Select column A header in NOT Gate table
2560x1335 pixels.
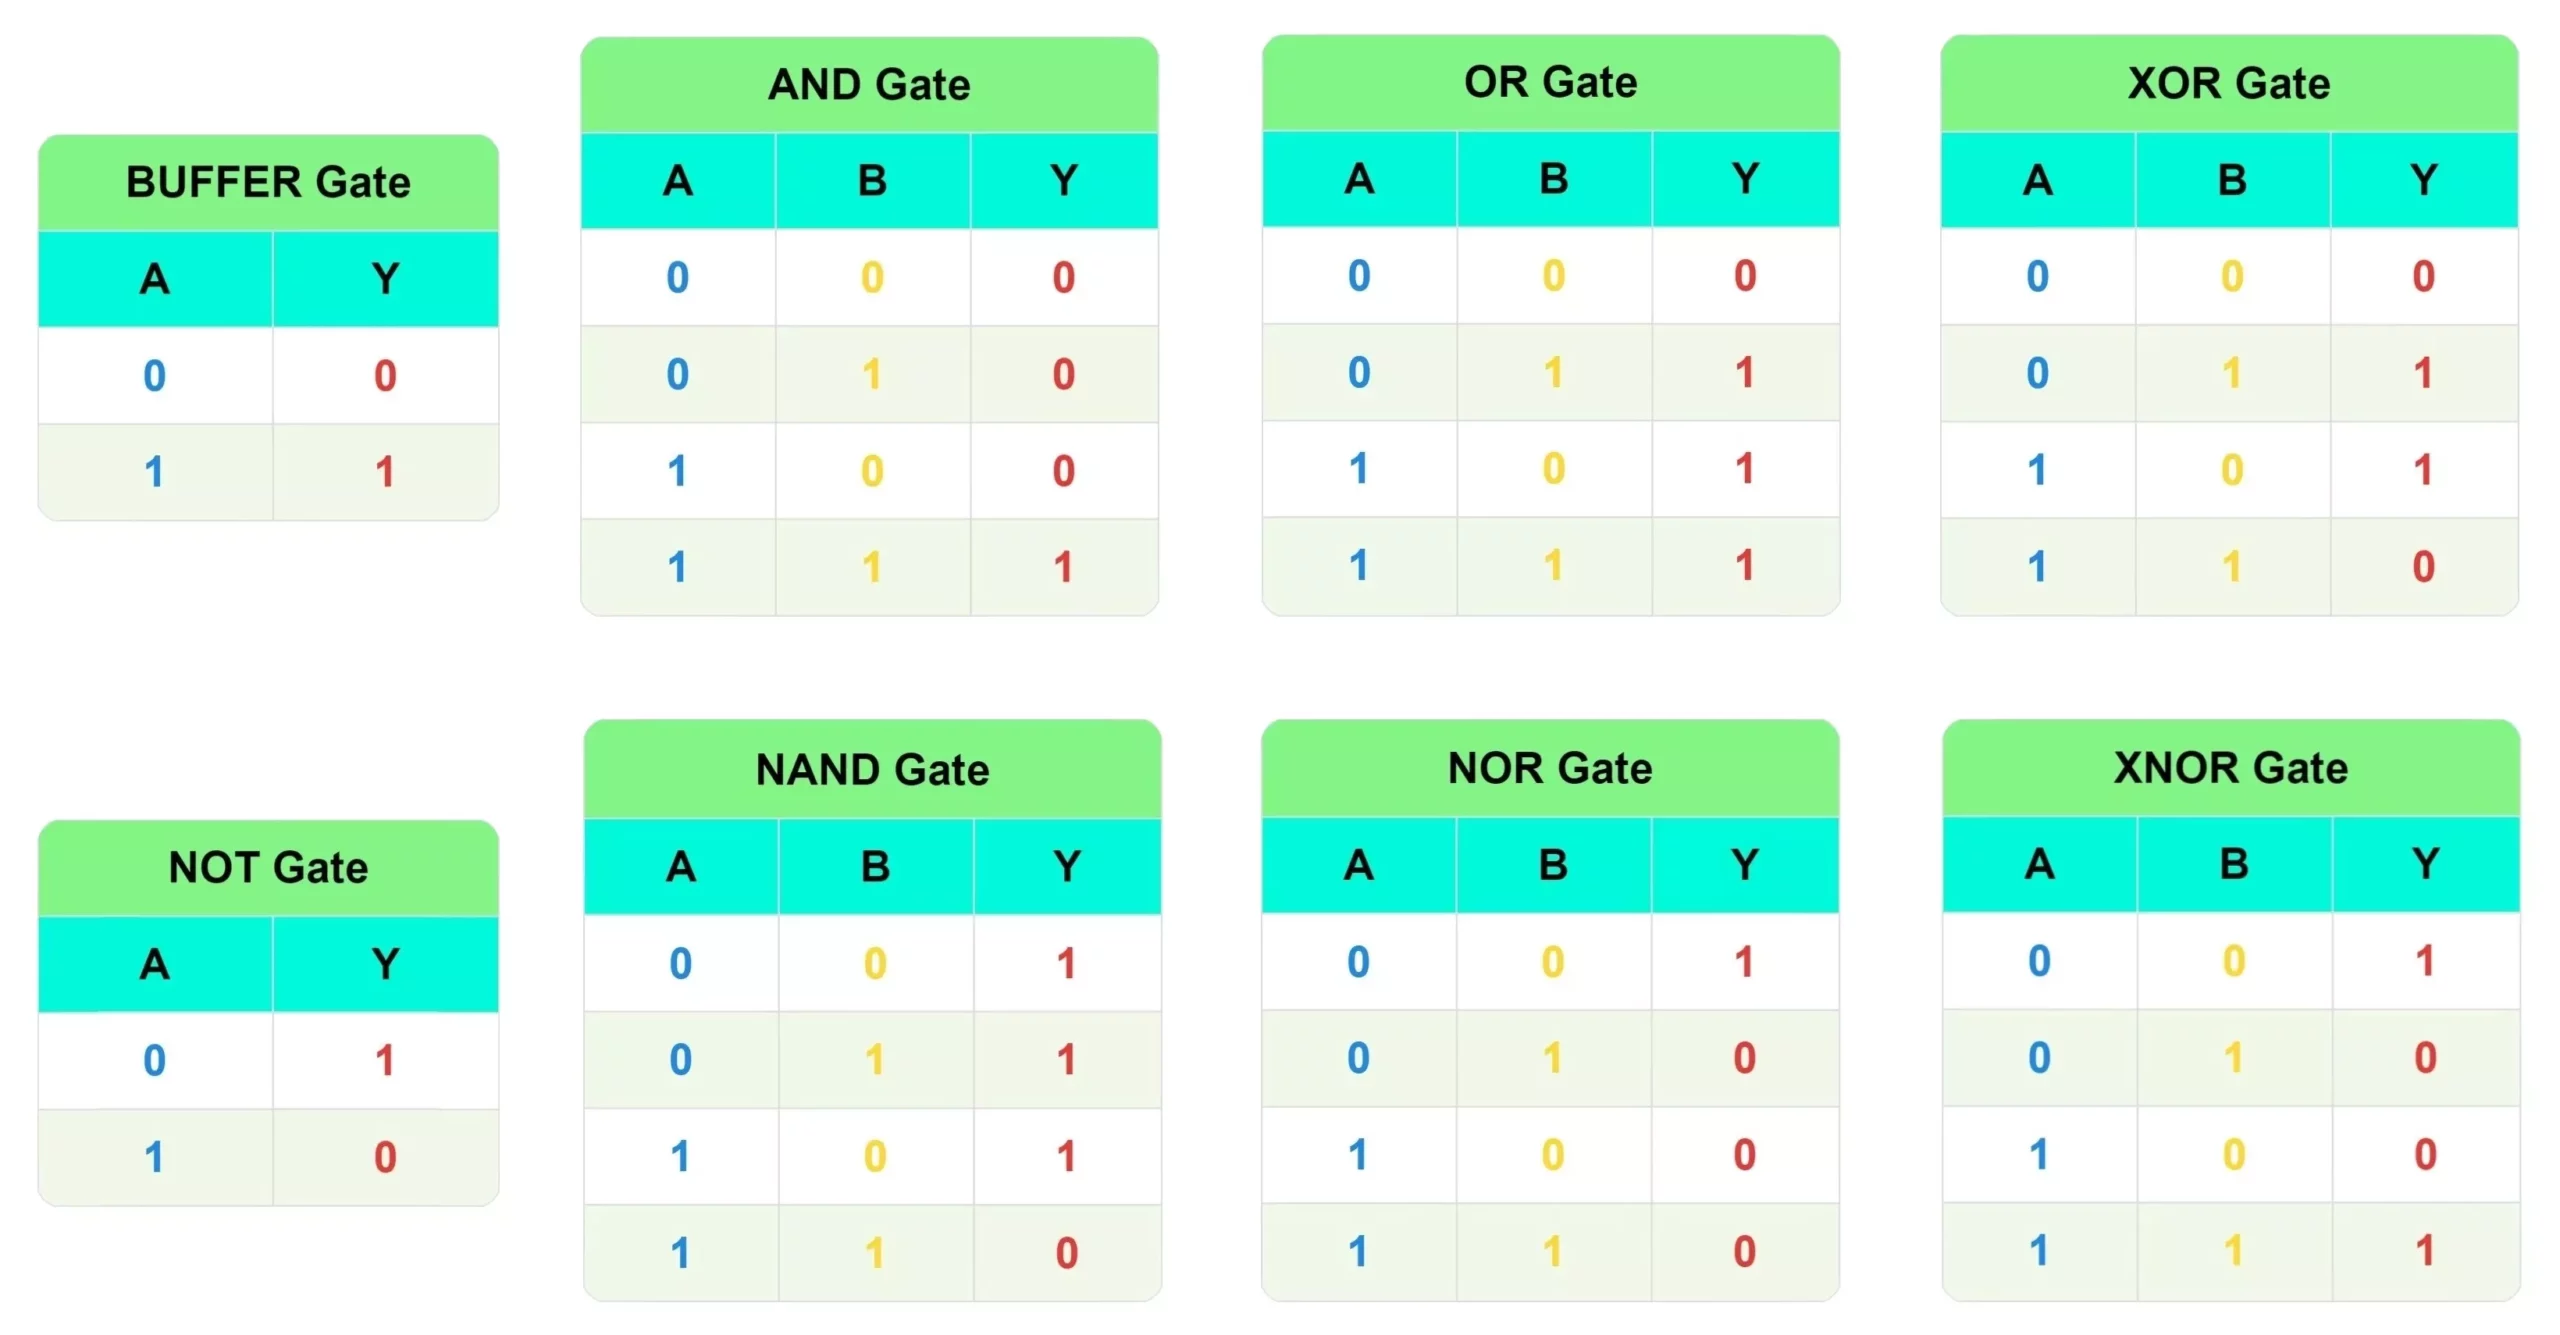pos(155,964)
